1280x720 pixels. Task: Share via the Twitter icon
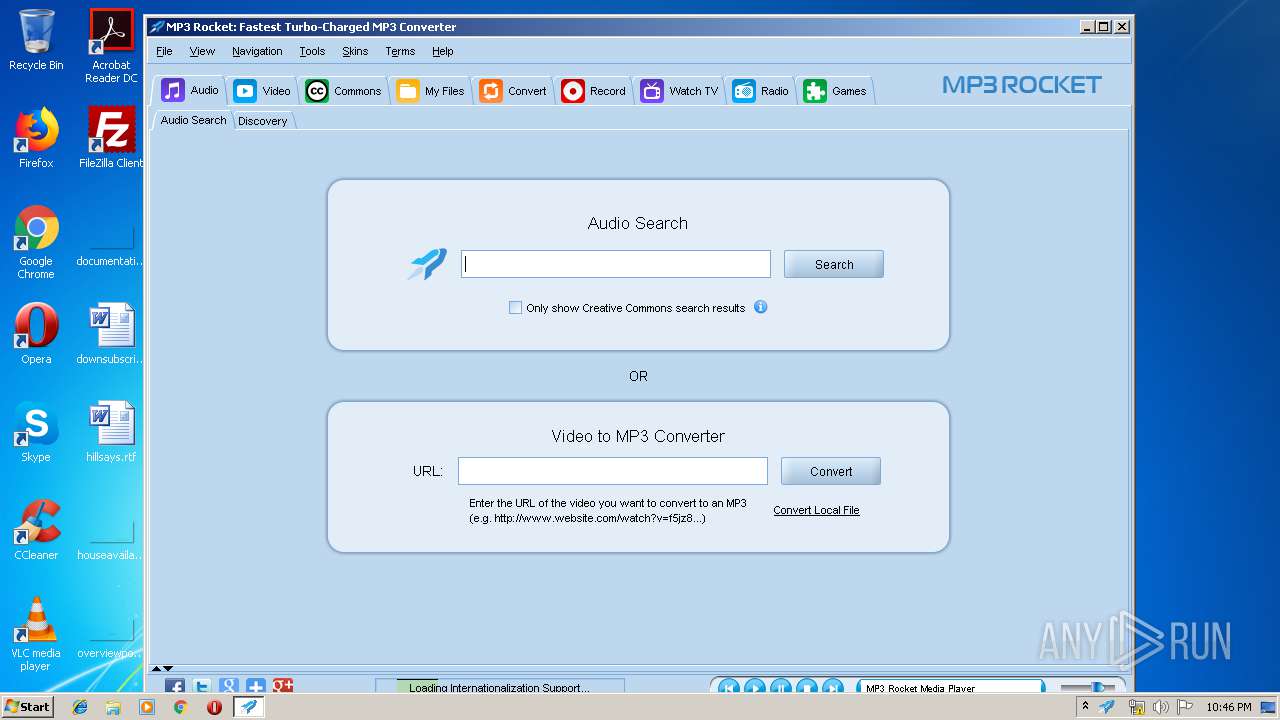click(202, 686)
